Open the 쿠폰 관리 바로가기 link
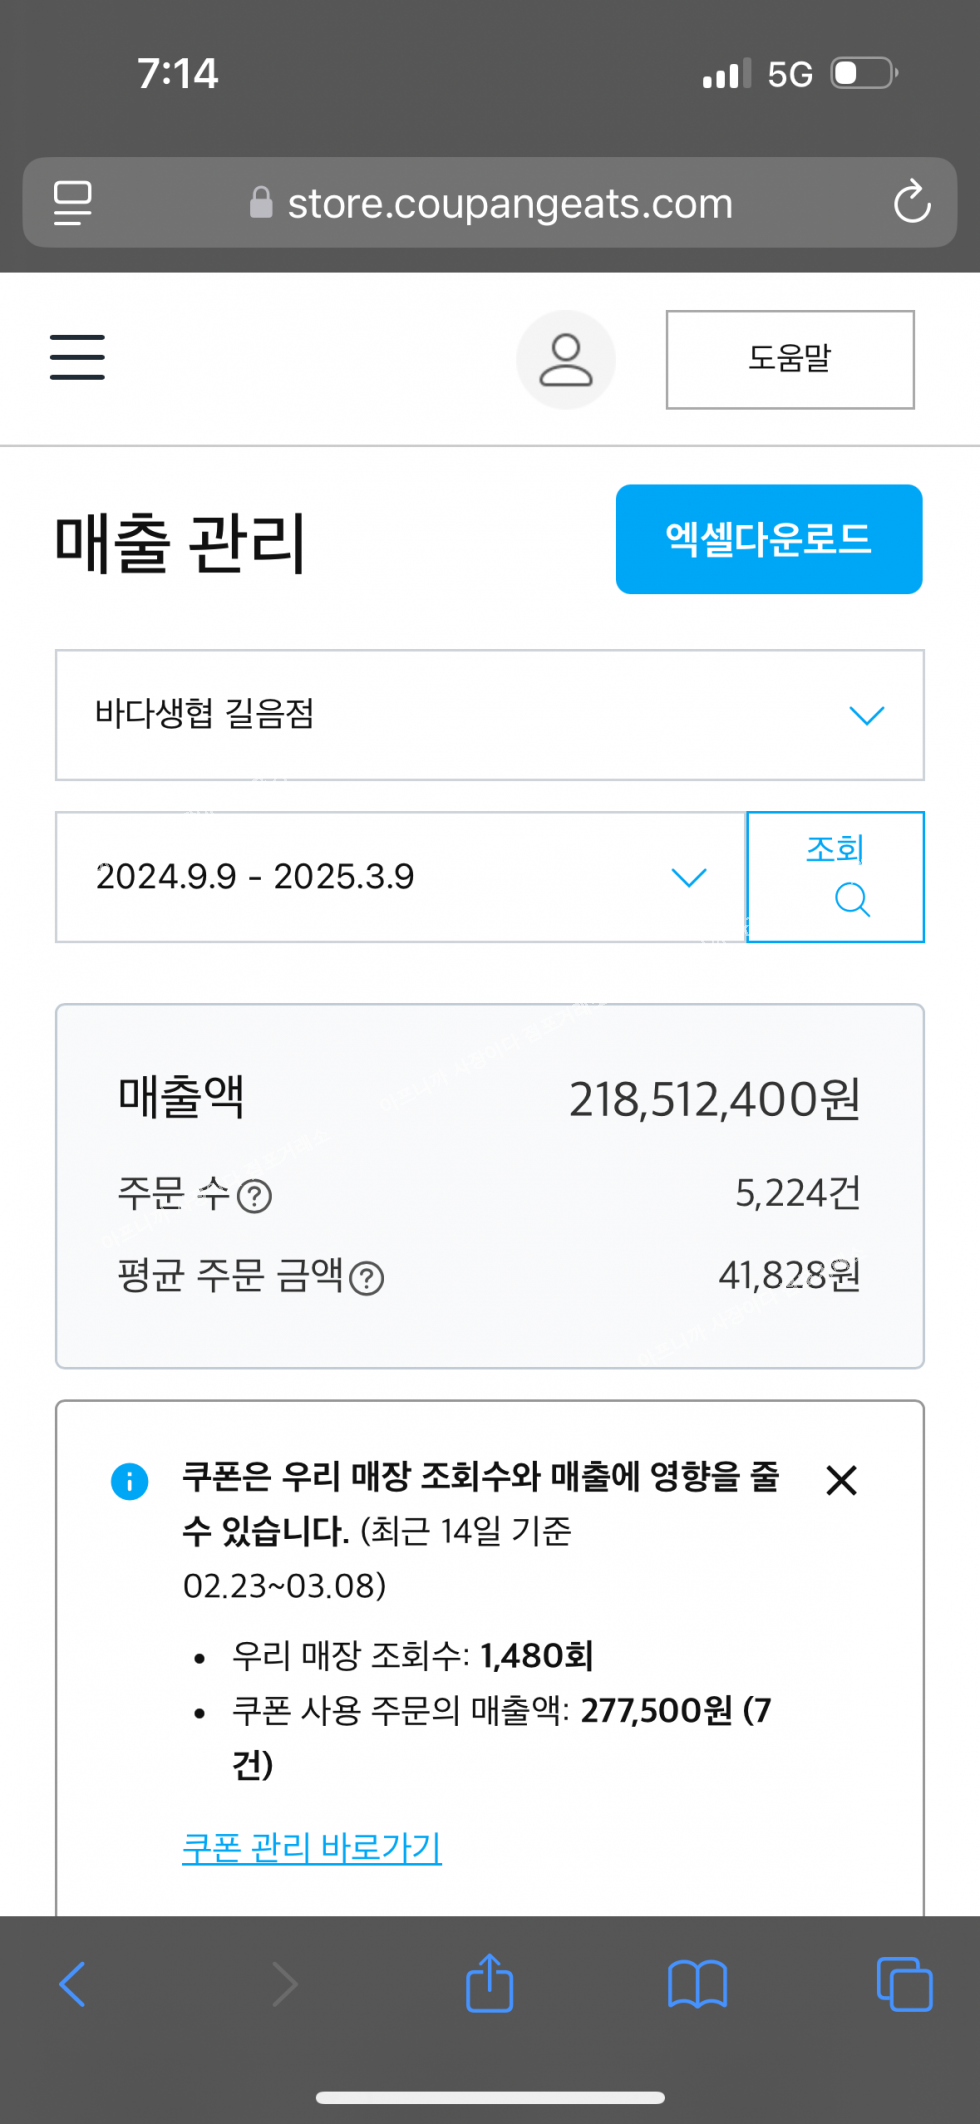980x2124 pixels. pyautogui.click(x=312, y=1847)
